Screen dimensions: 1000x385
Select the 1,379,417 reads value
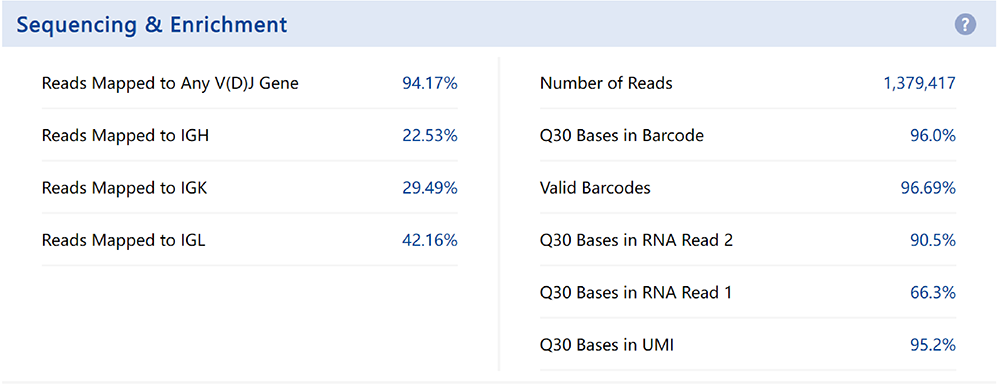click(920, 84)
